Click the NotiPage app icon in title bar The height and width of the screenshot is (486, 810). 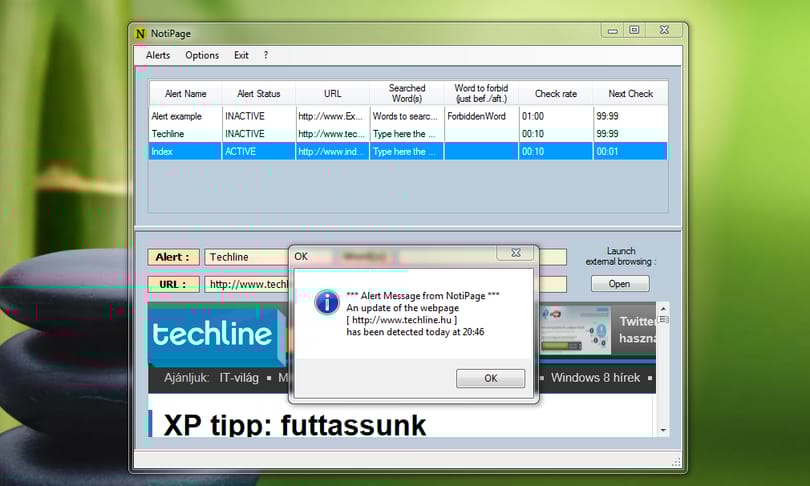click(140, 34)
